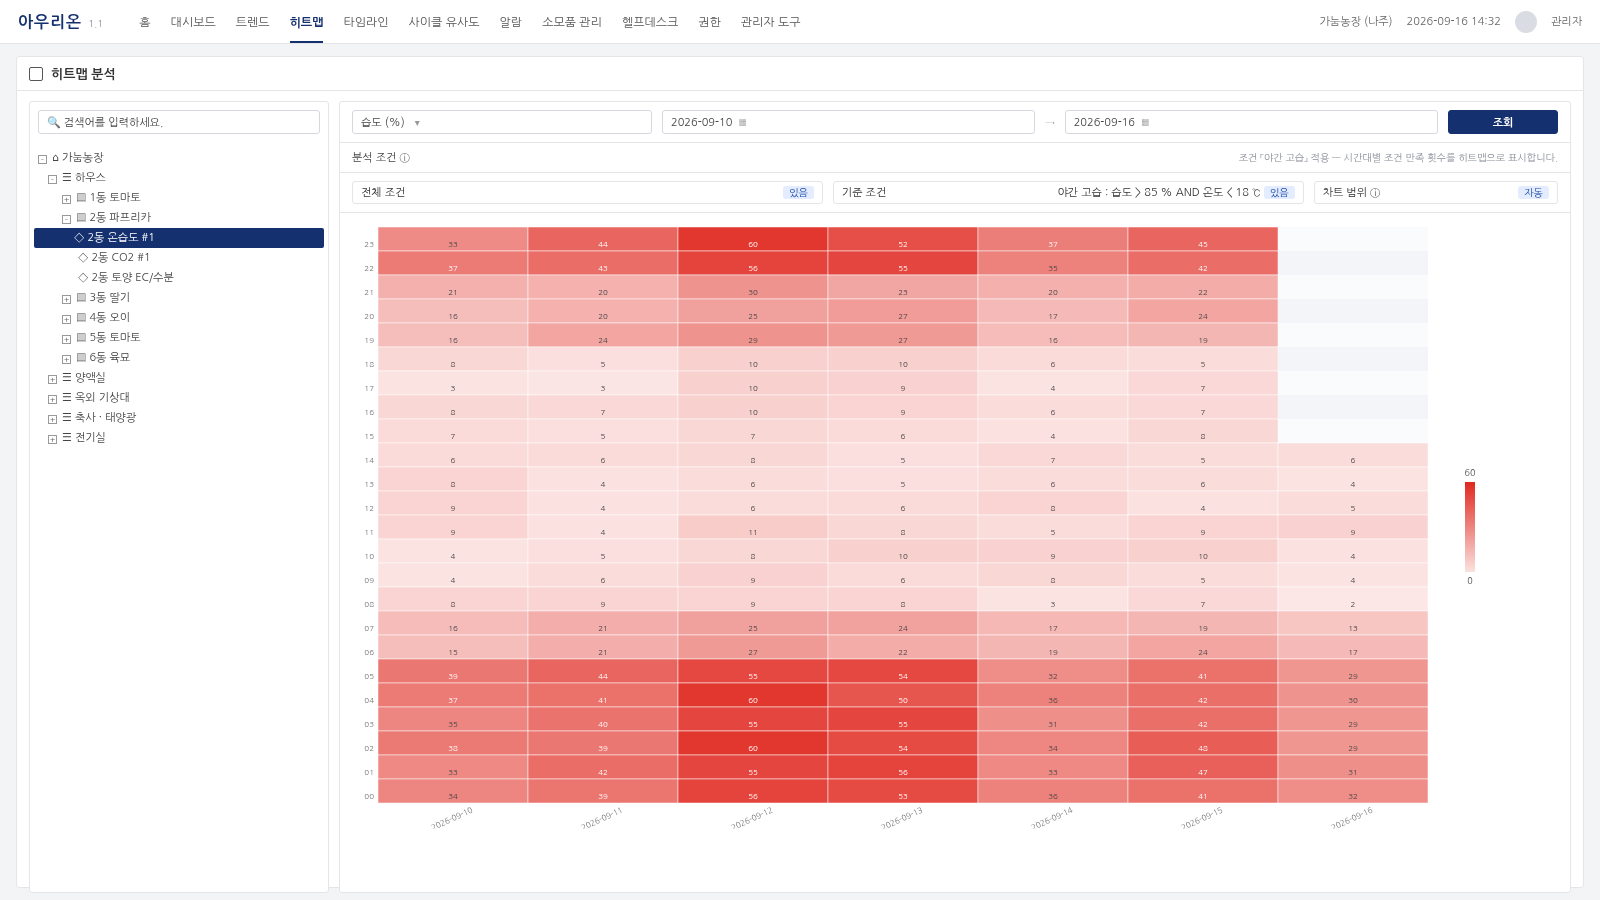Collapse the 2동 파프리카 tree node
The image size is (1600, 900).
coord(67,219)
